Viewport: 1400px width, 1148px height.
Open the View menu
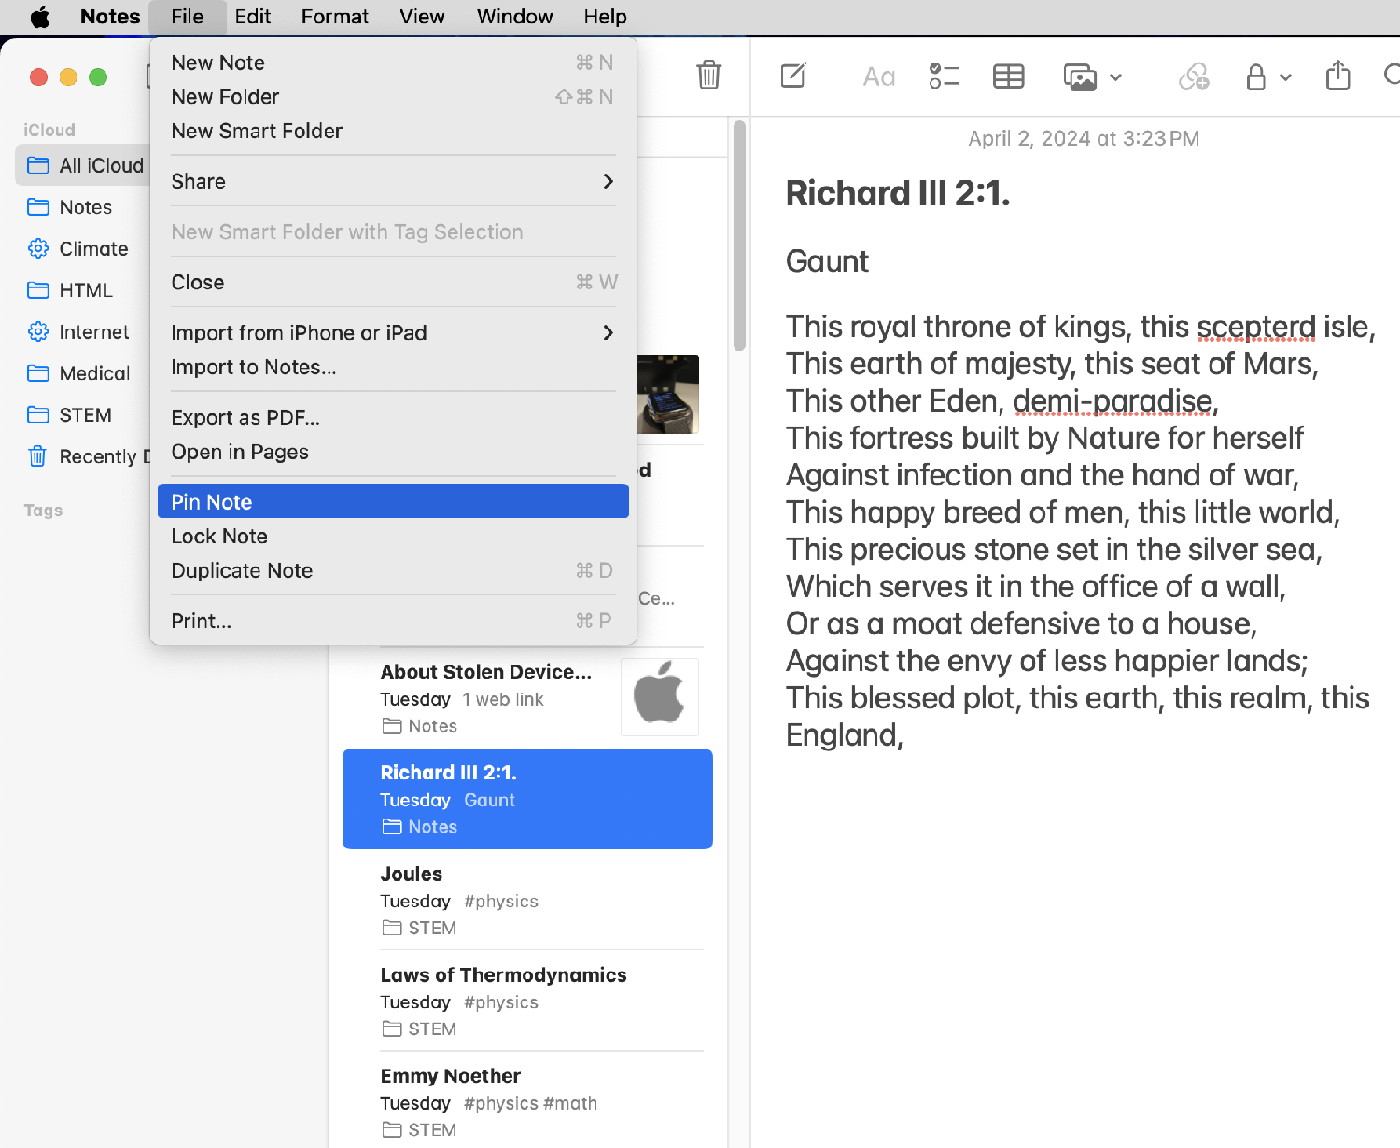click(x=422, y=16)
